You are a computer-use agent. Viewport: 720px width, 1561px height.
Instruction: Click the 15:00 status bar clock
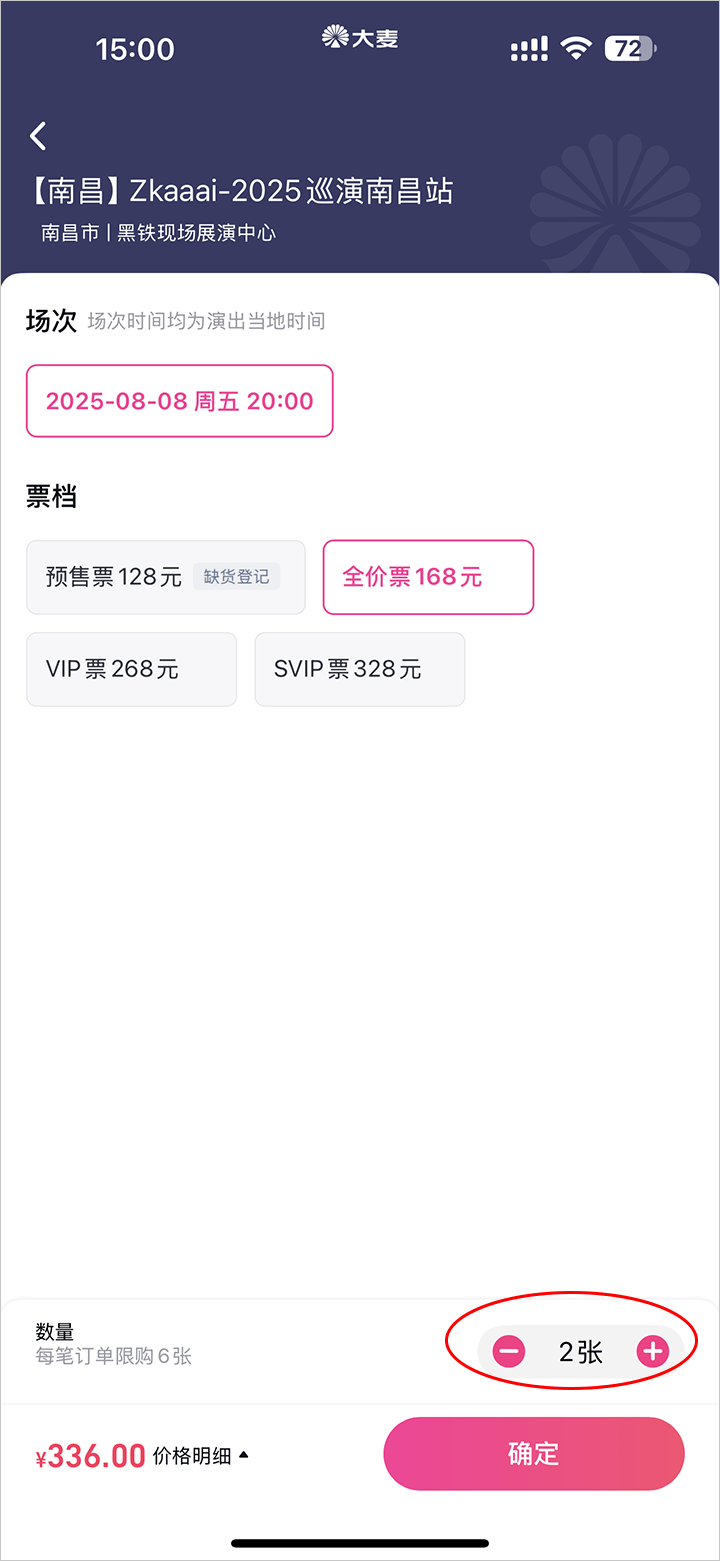tap(134, 49)
